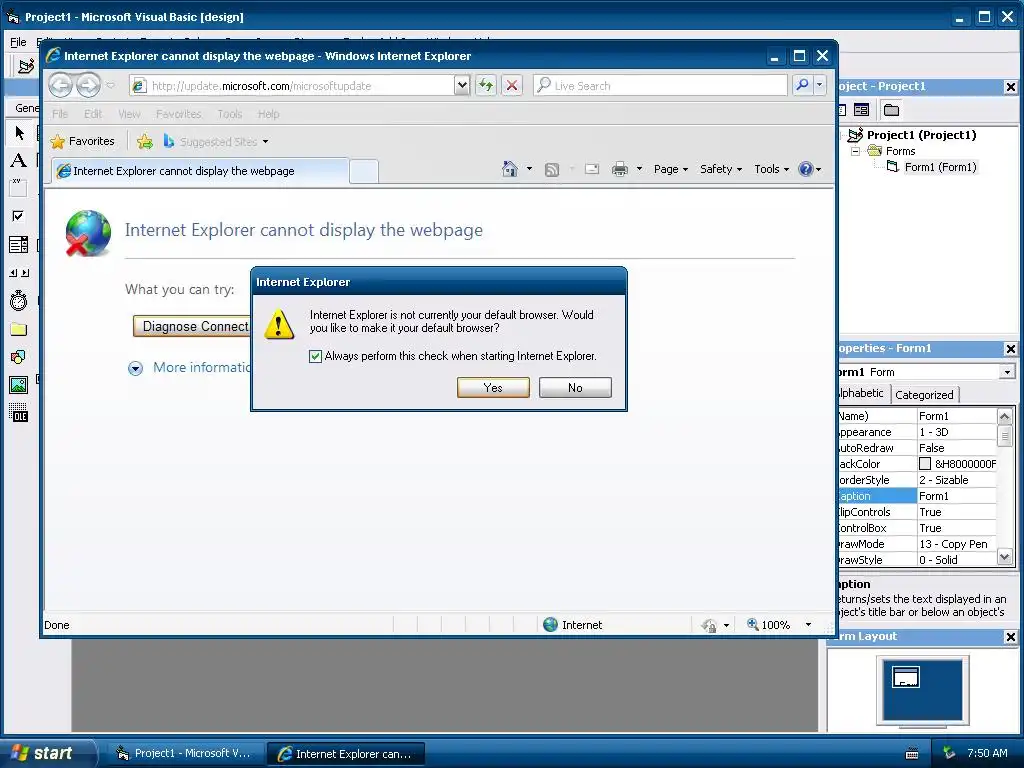Select the Pointer tool in VB toolbox

[19, 133]
